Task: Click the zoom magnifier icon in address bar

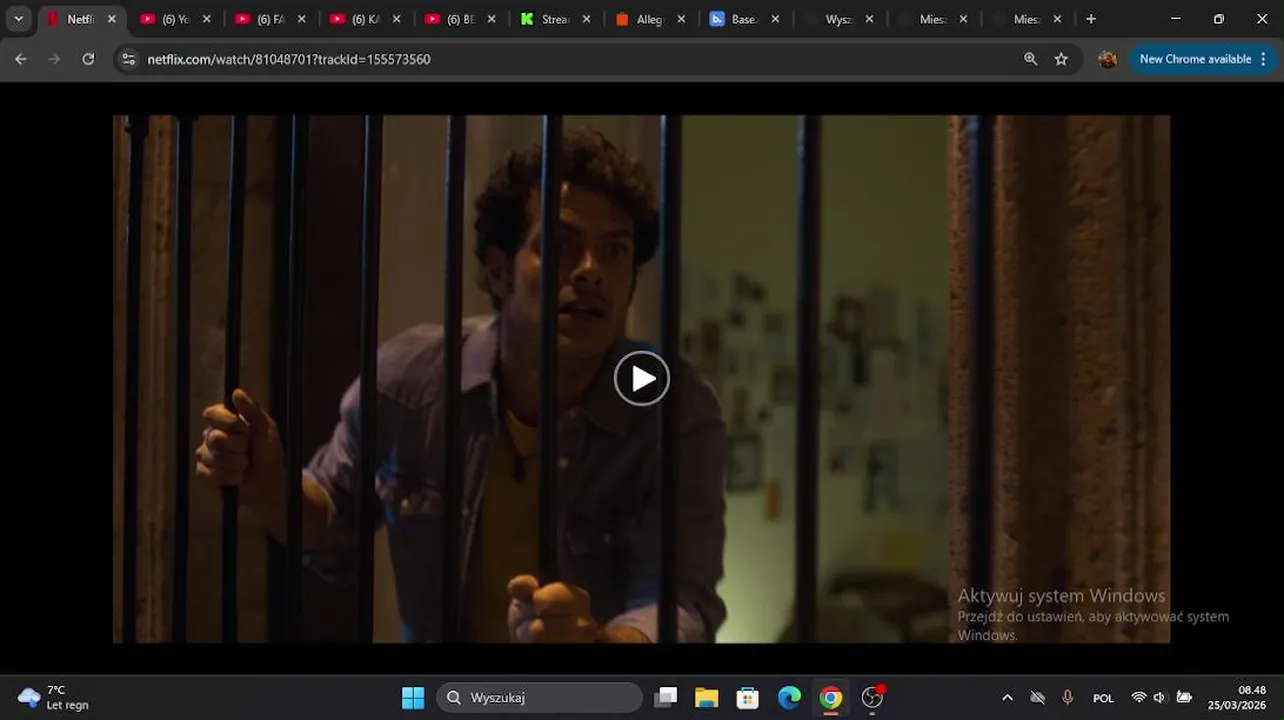Action: (x=1030, y=59)
